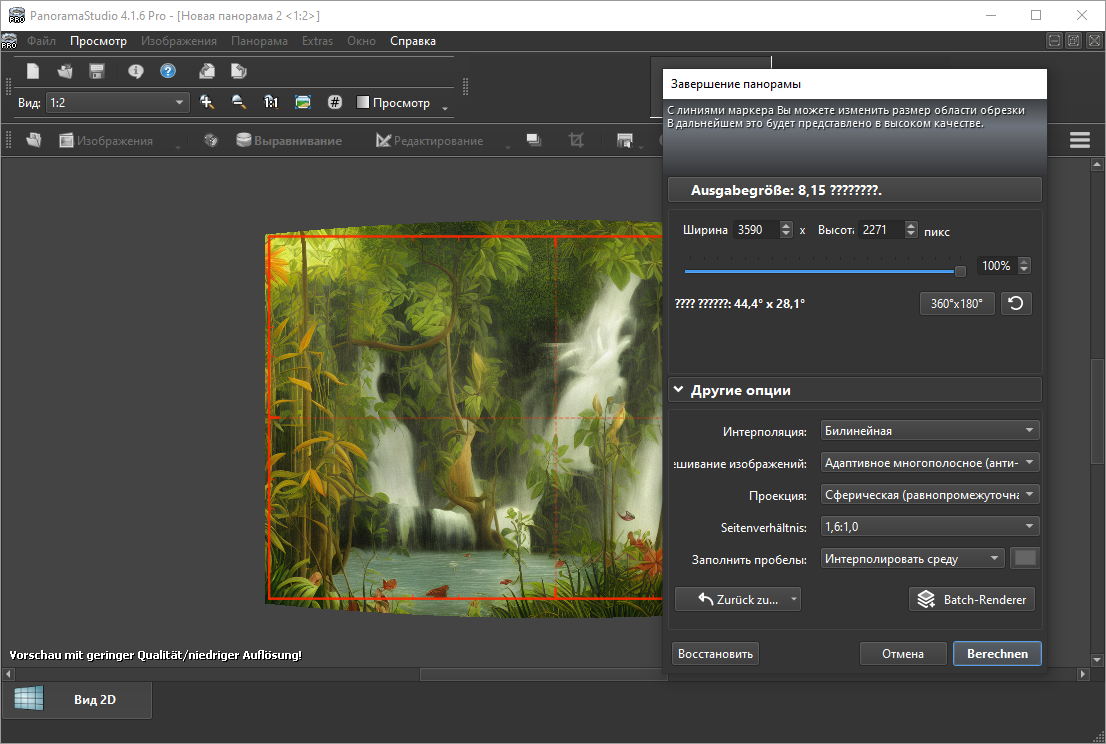
Task: Click the new panorama document icon
Action: (x=33, y=71)
